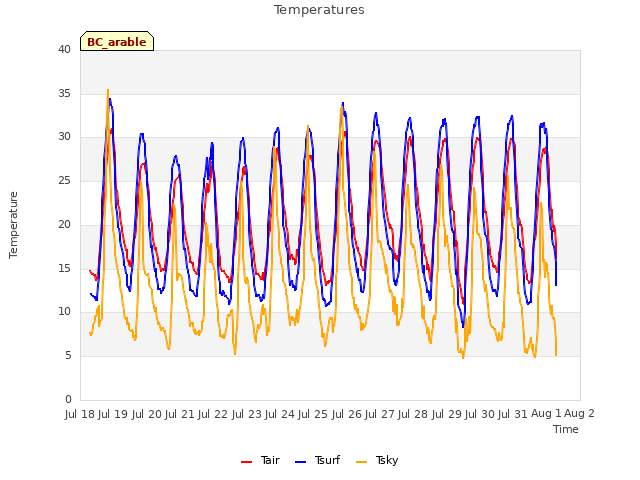Image resolution: width=640 pixels, height=480 pixels.
Task: Click the Temperature y-axis title
Action: pyautogui.click(x=13, y=225)
